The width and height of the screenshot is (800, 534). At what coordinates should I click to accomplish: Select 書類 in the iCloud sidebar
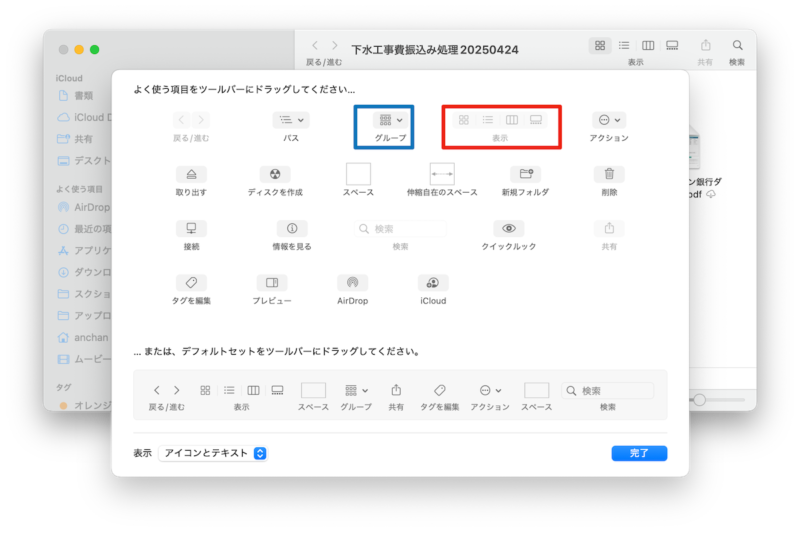83,95
